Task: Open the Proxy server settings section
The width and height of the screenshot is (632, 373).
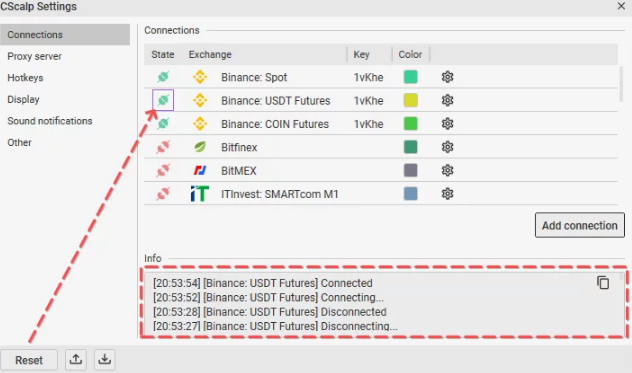Action: [x=35, y=56]
